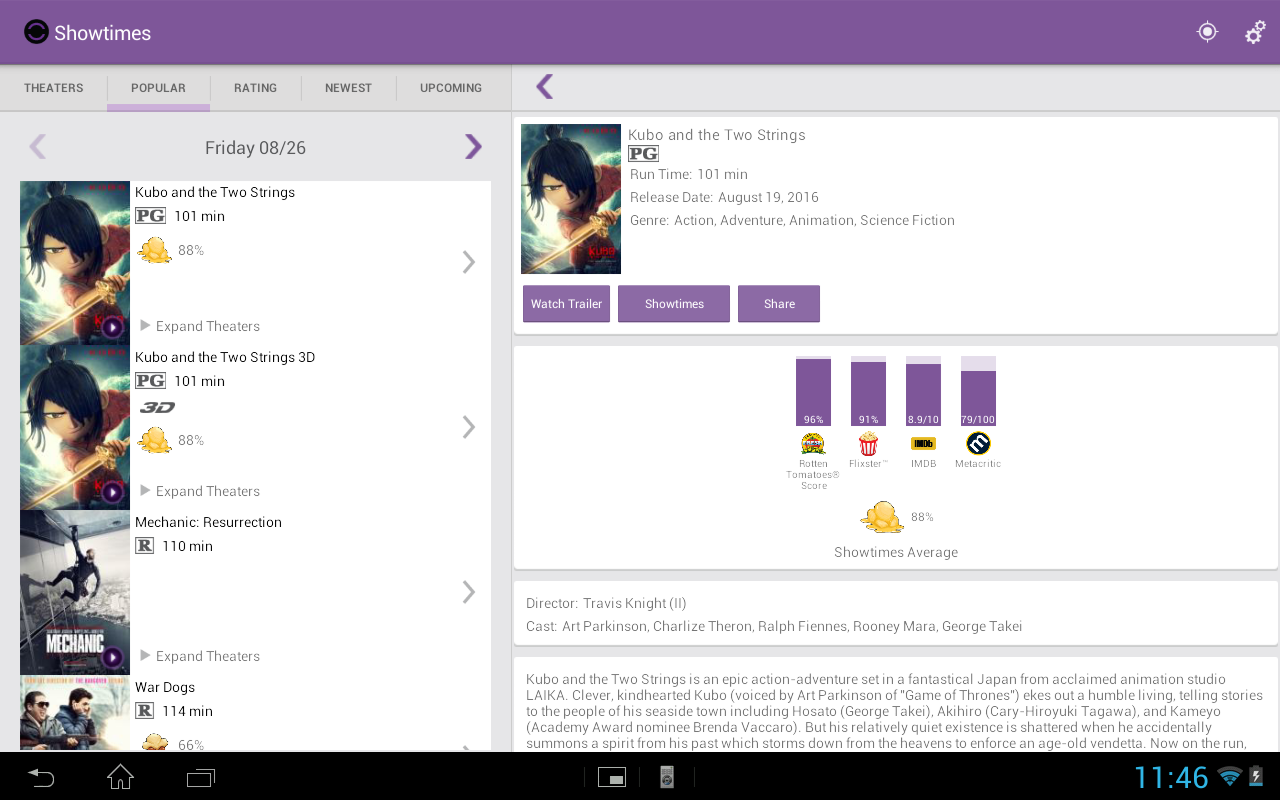The width and height of the screenshot is (1280, 800).
Task: Tap the PG rating badge in movie details
Action: pyautogui.click(x=643, y=154)
